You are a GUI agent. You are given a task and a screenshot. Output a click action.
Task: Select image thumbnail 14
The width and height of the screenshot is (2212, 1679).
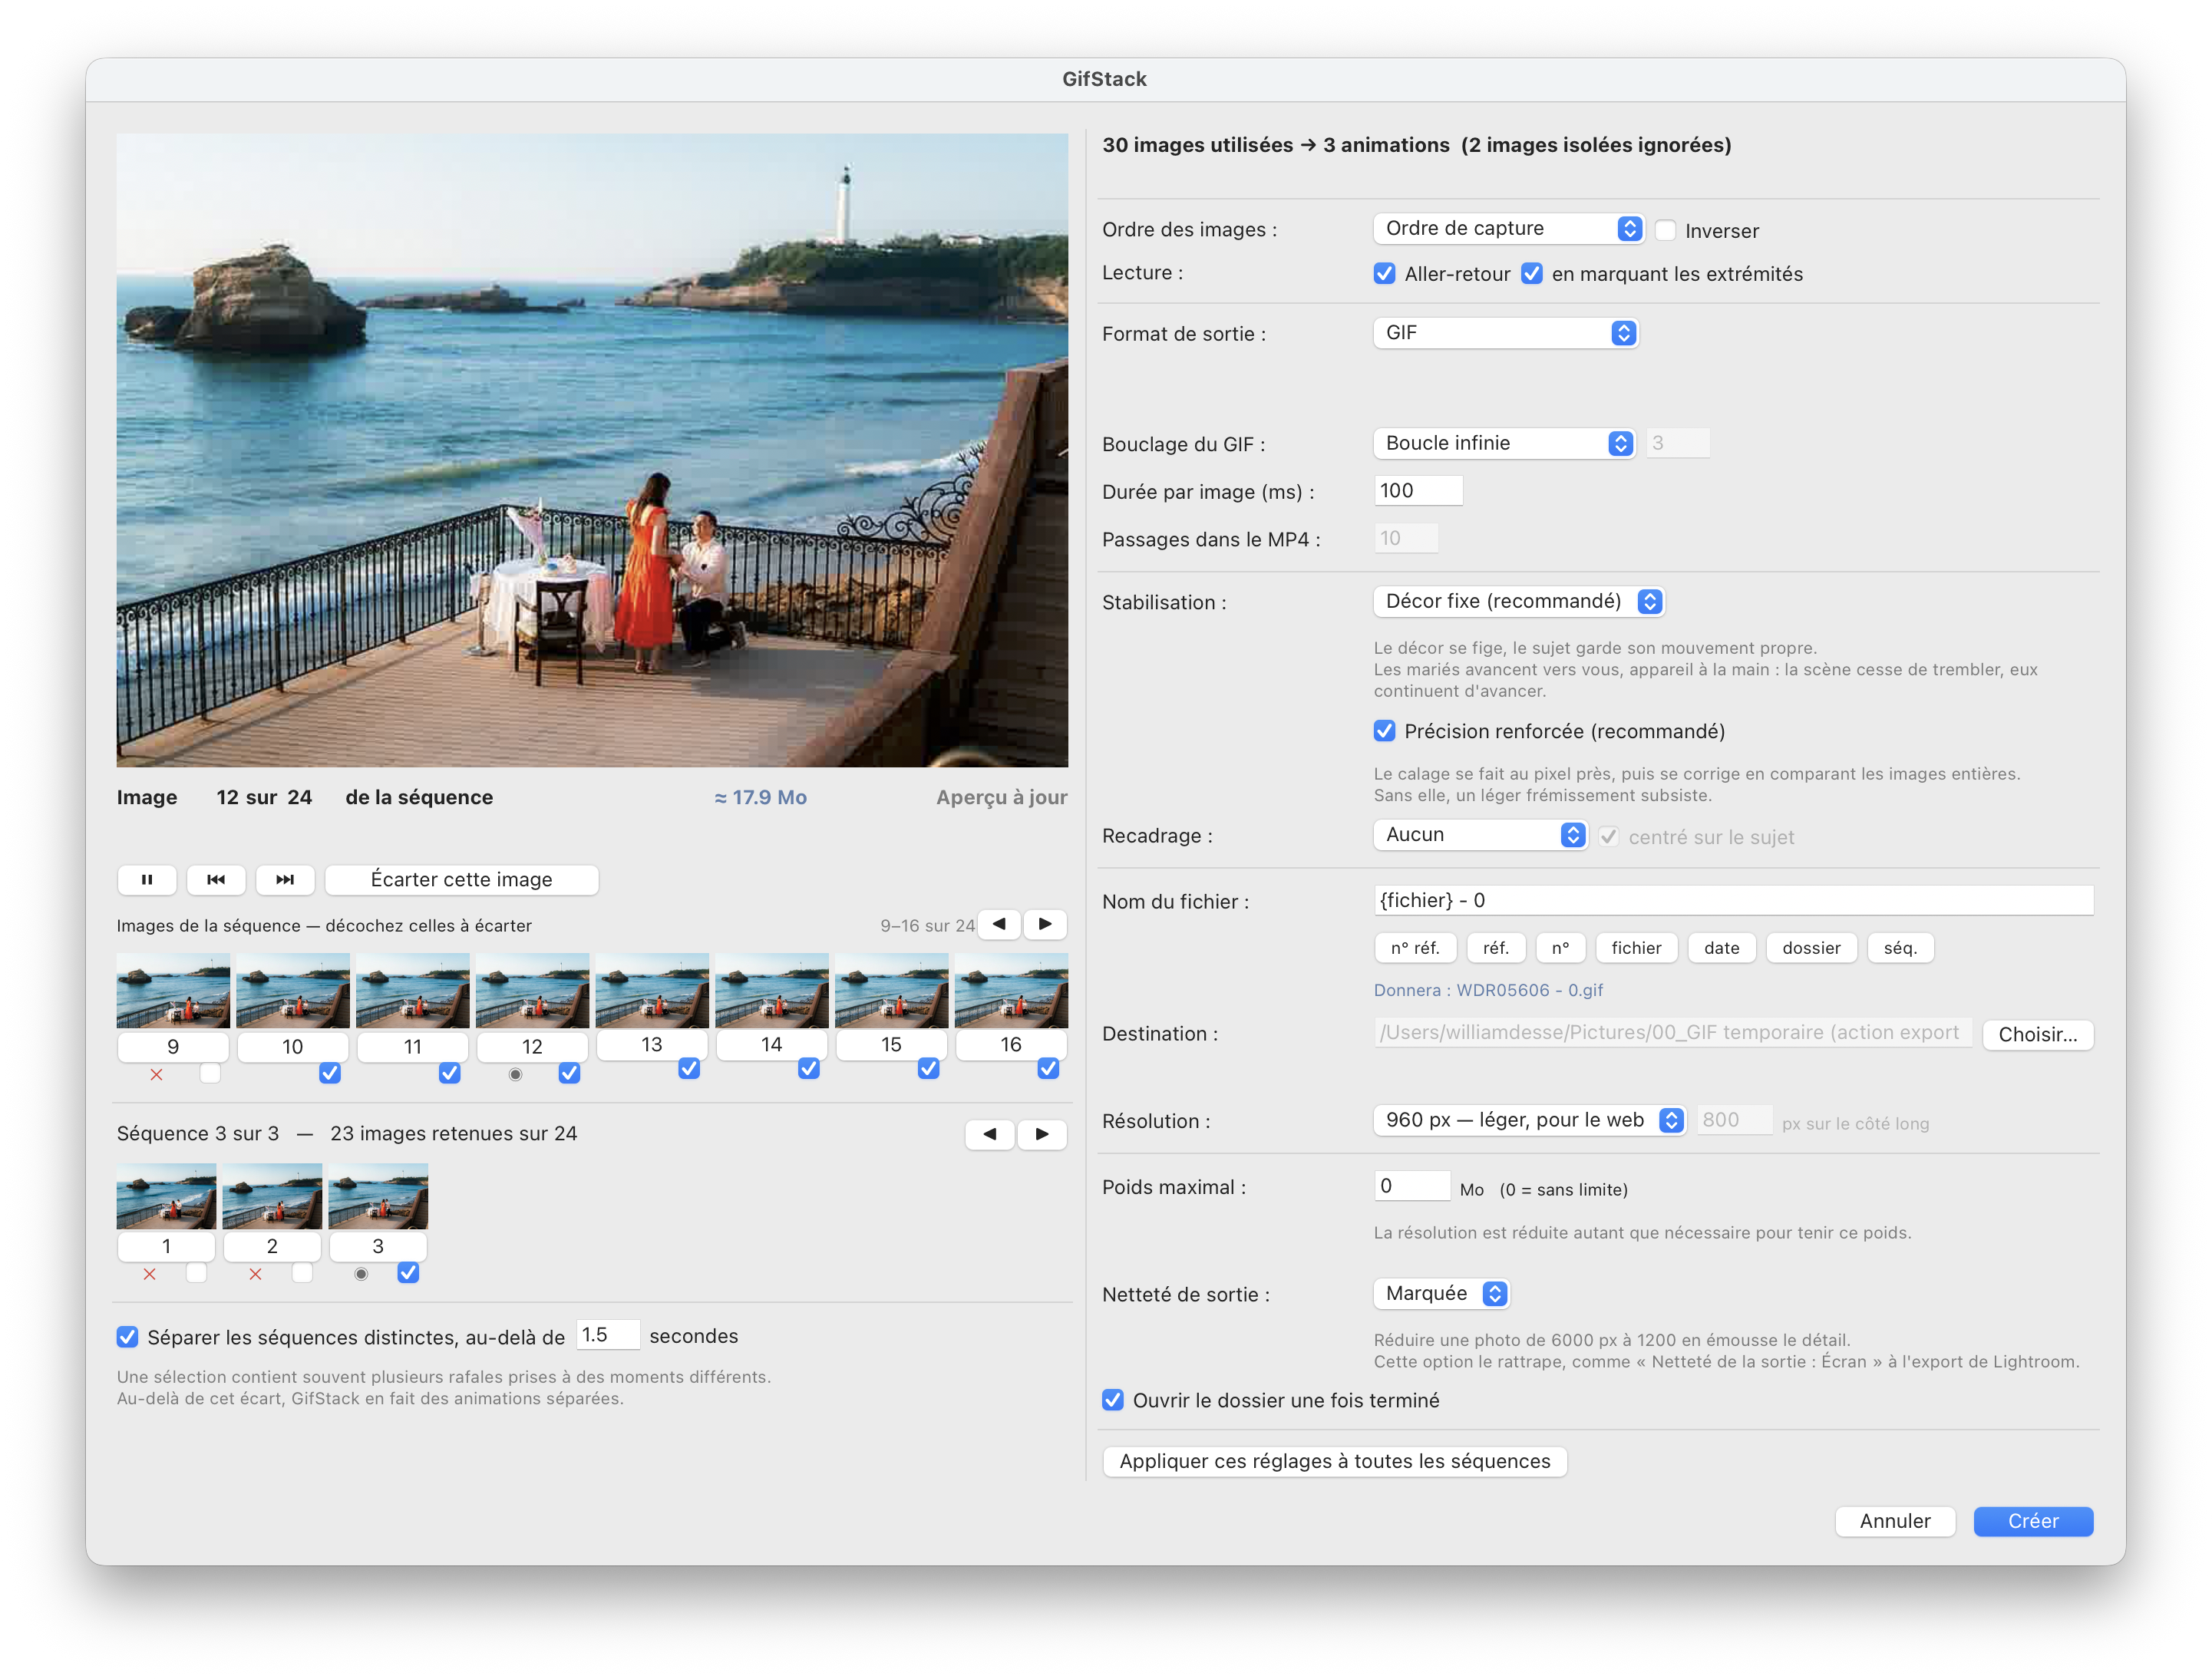tap(772, 991)
